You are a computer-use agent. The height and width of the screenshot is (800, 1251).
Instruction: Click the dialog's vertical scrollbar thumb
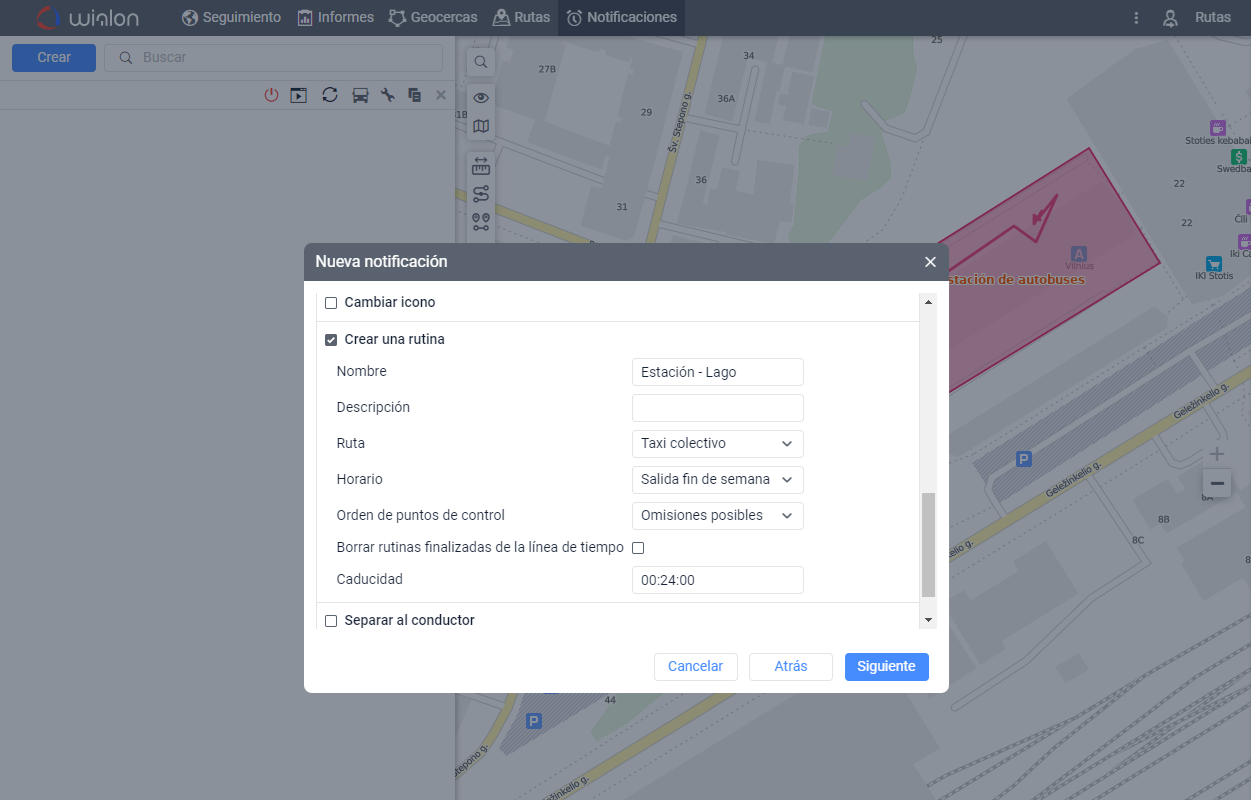click(928, 544)
